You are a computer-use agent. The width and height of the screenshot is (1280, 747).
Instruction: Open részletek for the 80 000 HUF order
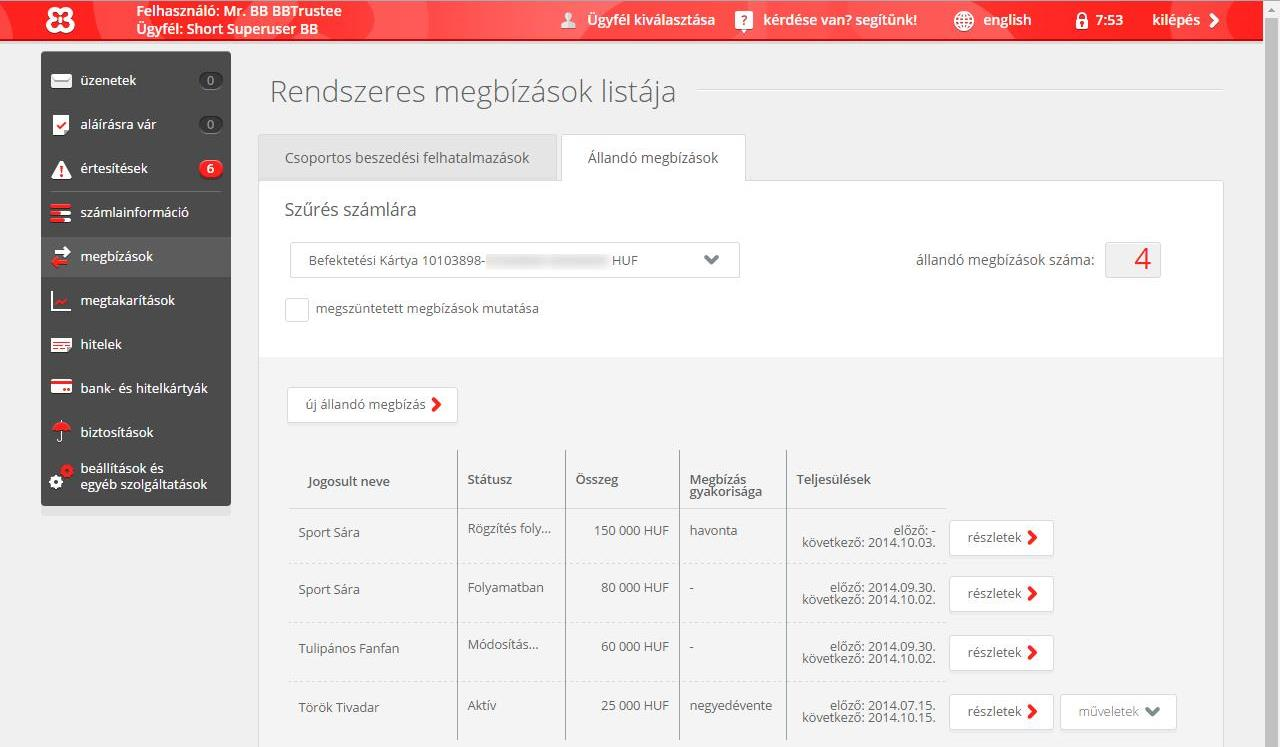[1001, 594]
